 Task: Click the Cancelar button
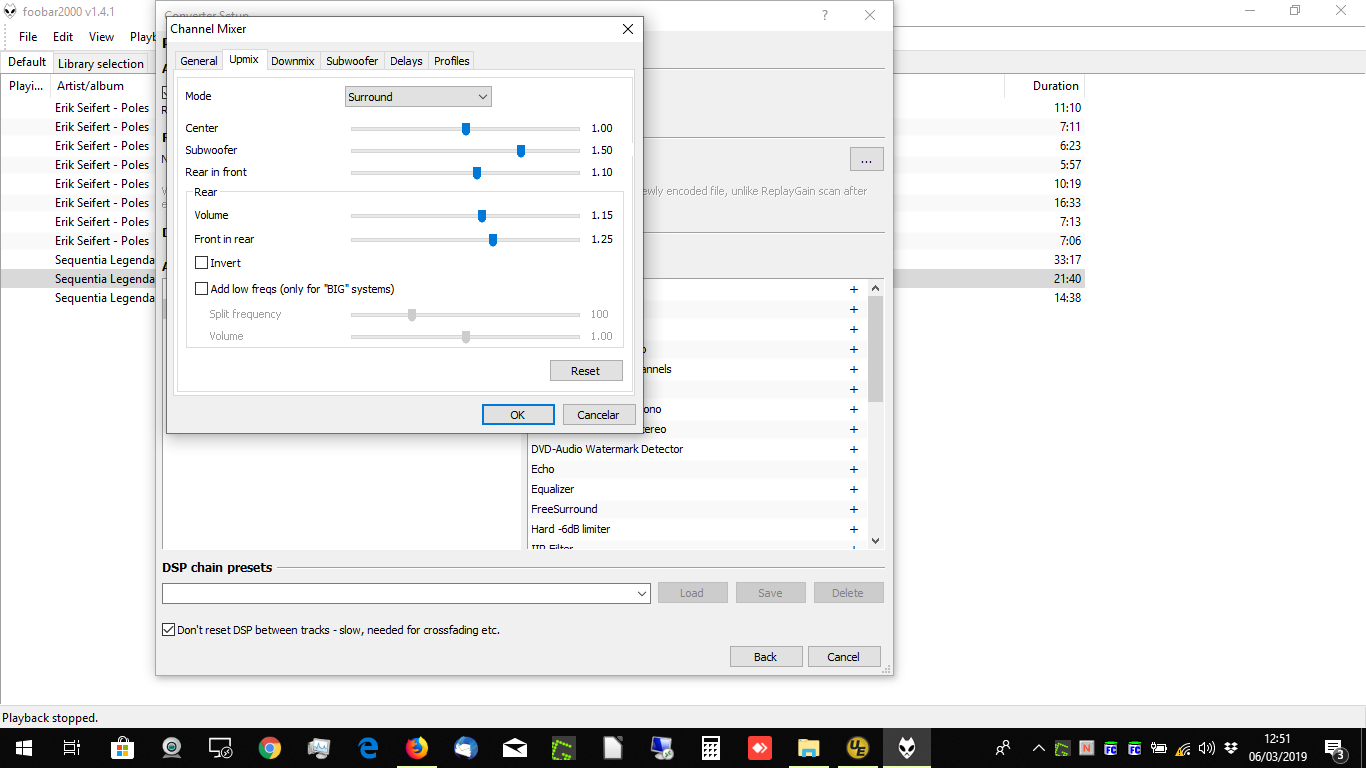click(598, 415)
